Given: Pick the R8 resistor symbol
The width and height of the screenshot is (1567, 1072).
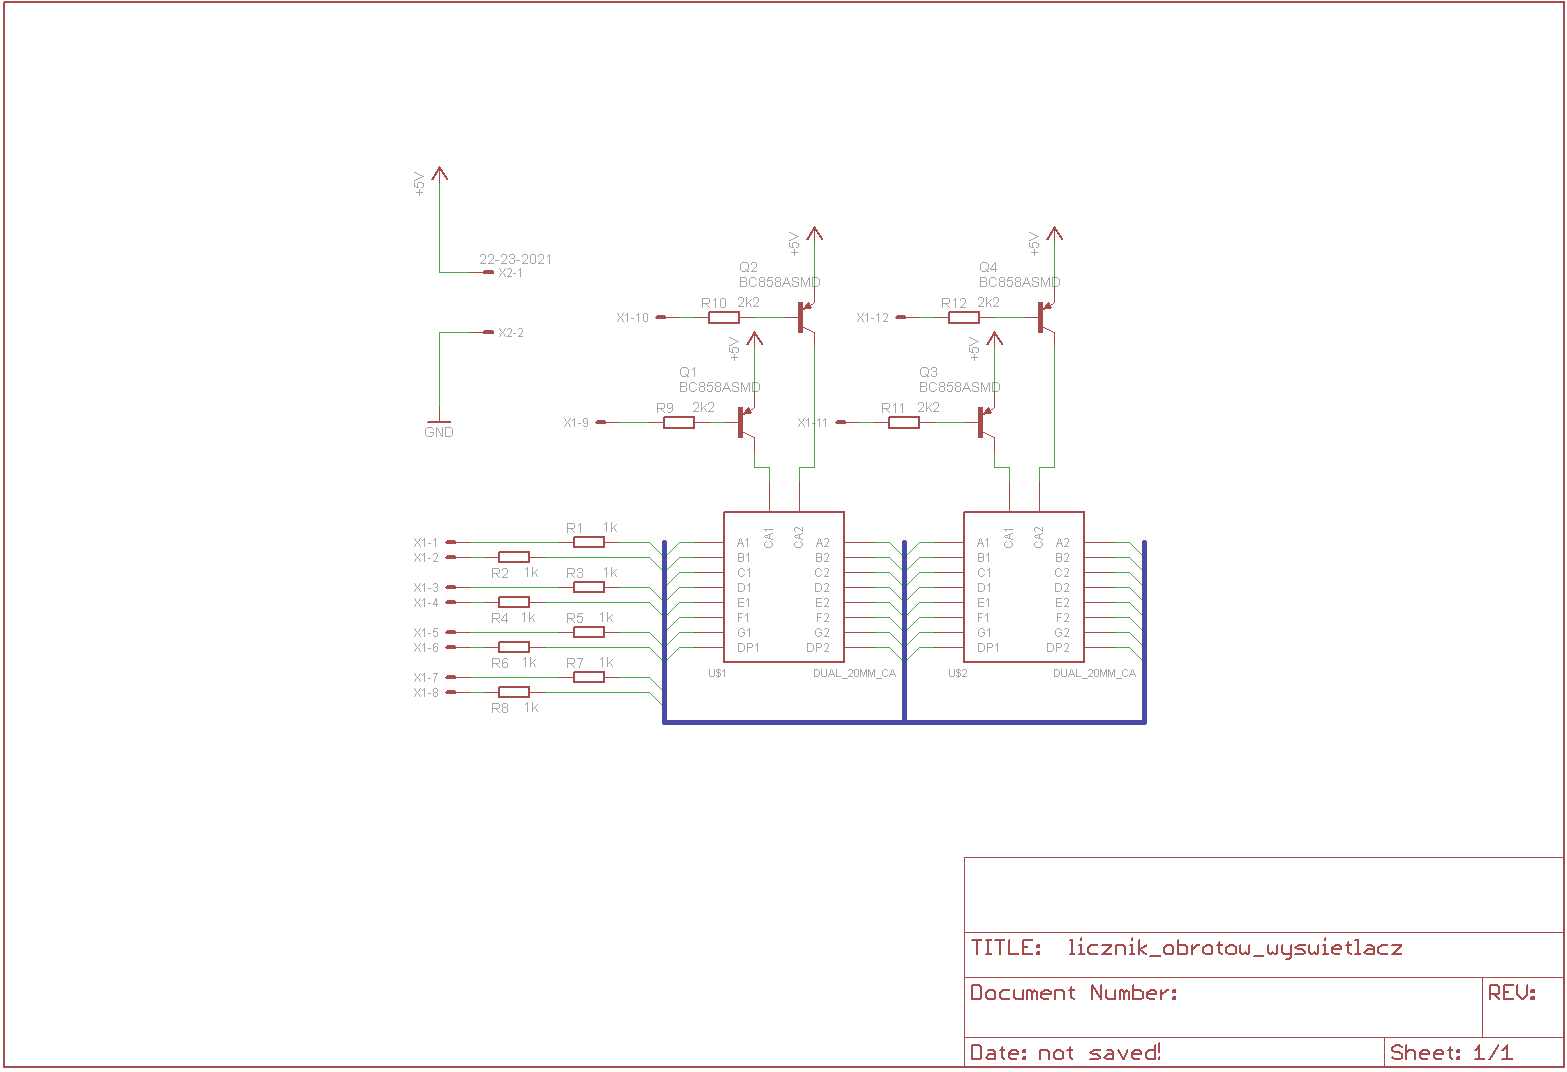Looking at the screenshot, I should coord(514,692).
